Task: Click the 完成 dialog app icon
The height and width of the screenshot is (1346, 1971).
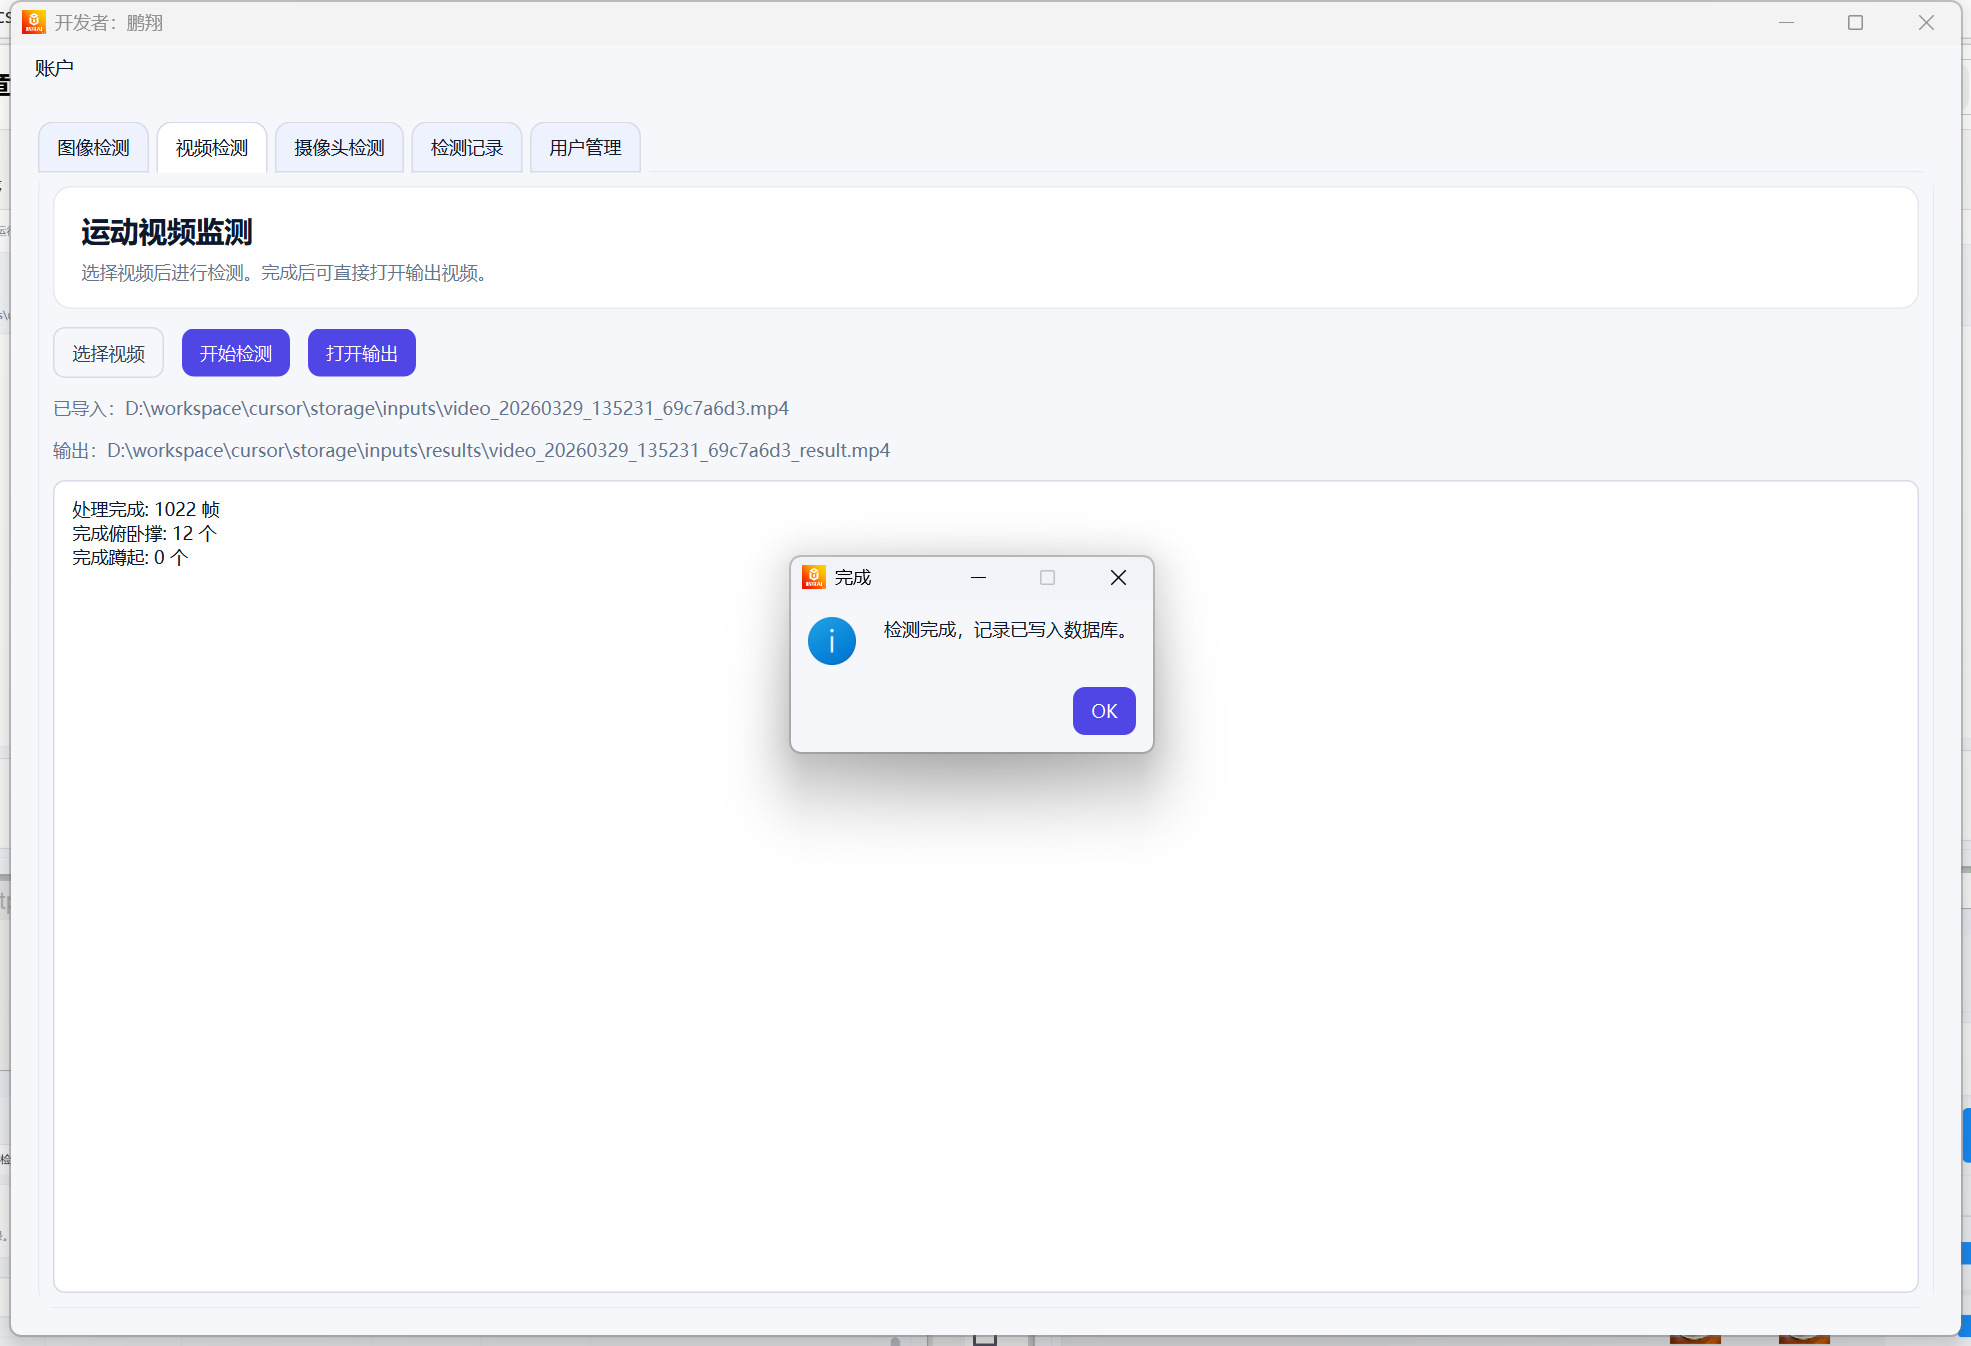Action: [814, 577]
